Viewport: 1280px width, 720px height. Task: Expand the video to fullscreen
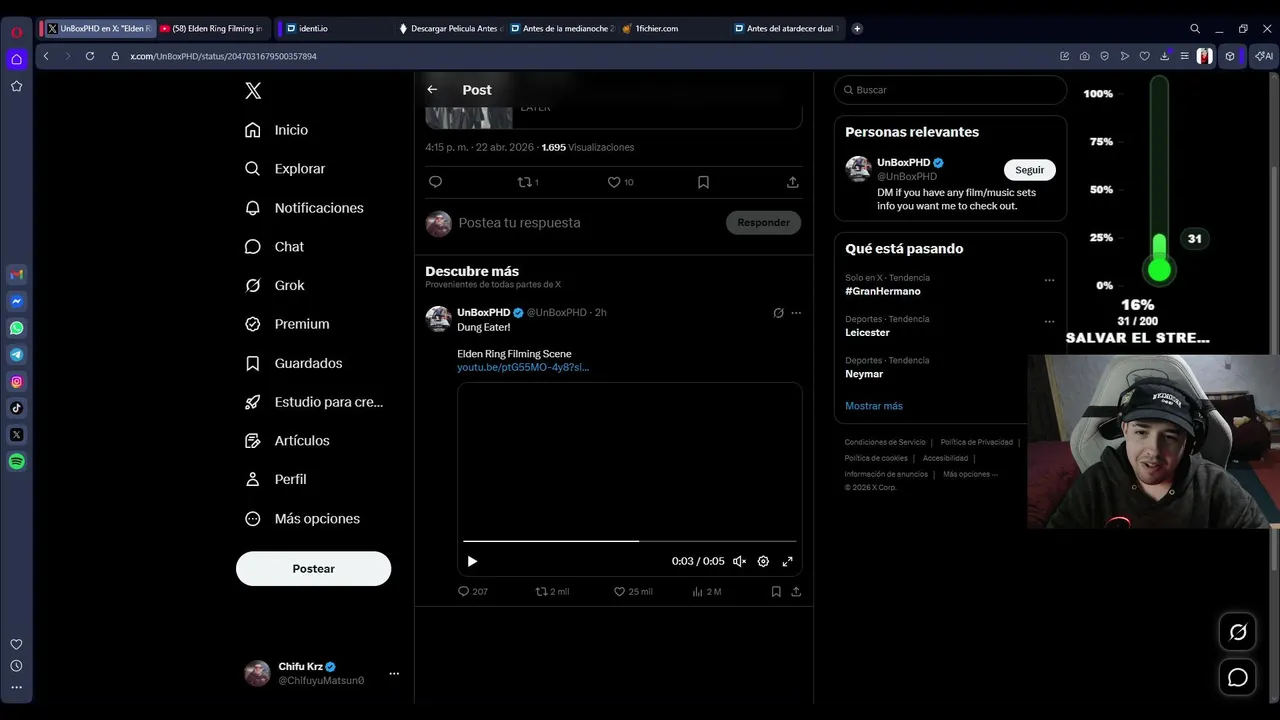(x=787, y=561)
